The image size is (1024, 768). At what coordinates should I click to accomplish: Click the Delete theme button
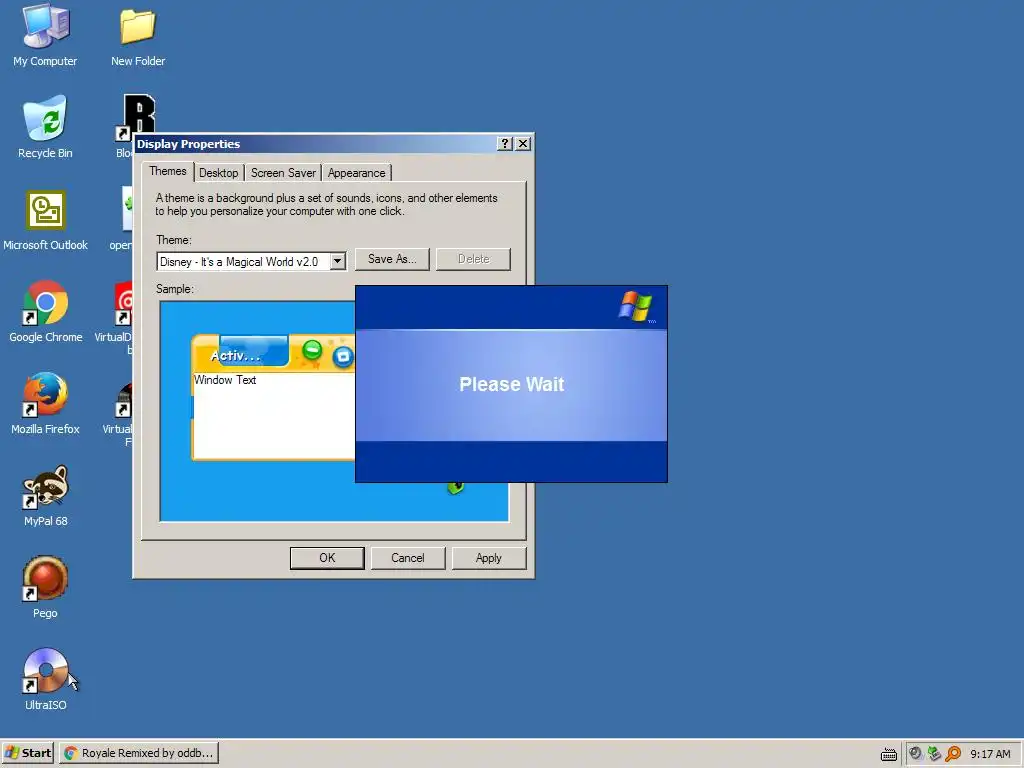tap(473, 259)
